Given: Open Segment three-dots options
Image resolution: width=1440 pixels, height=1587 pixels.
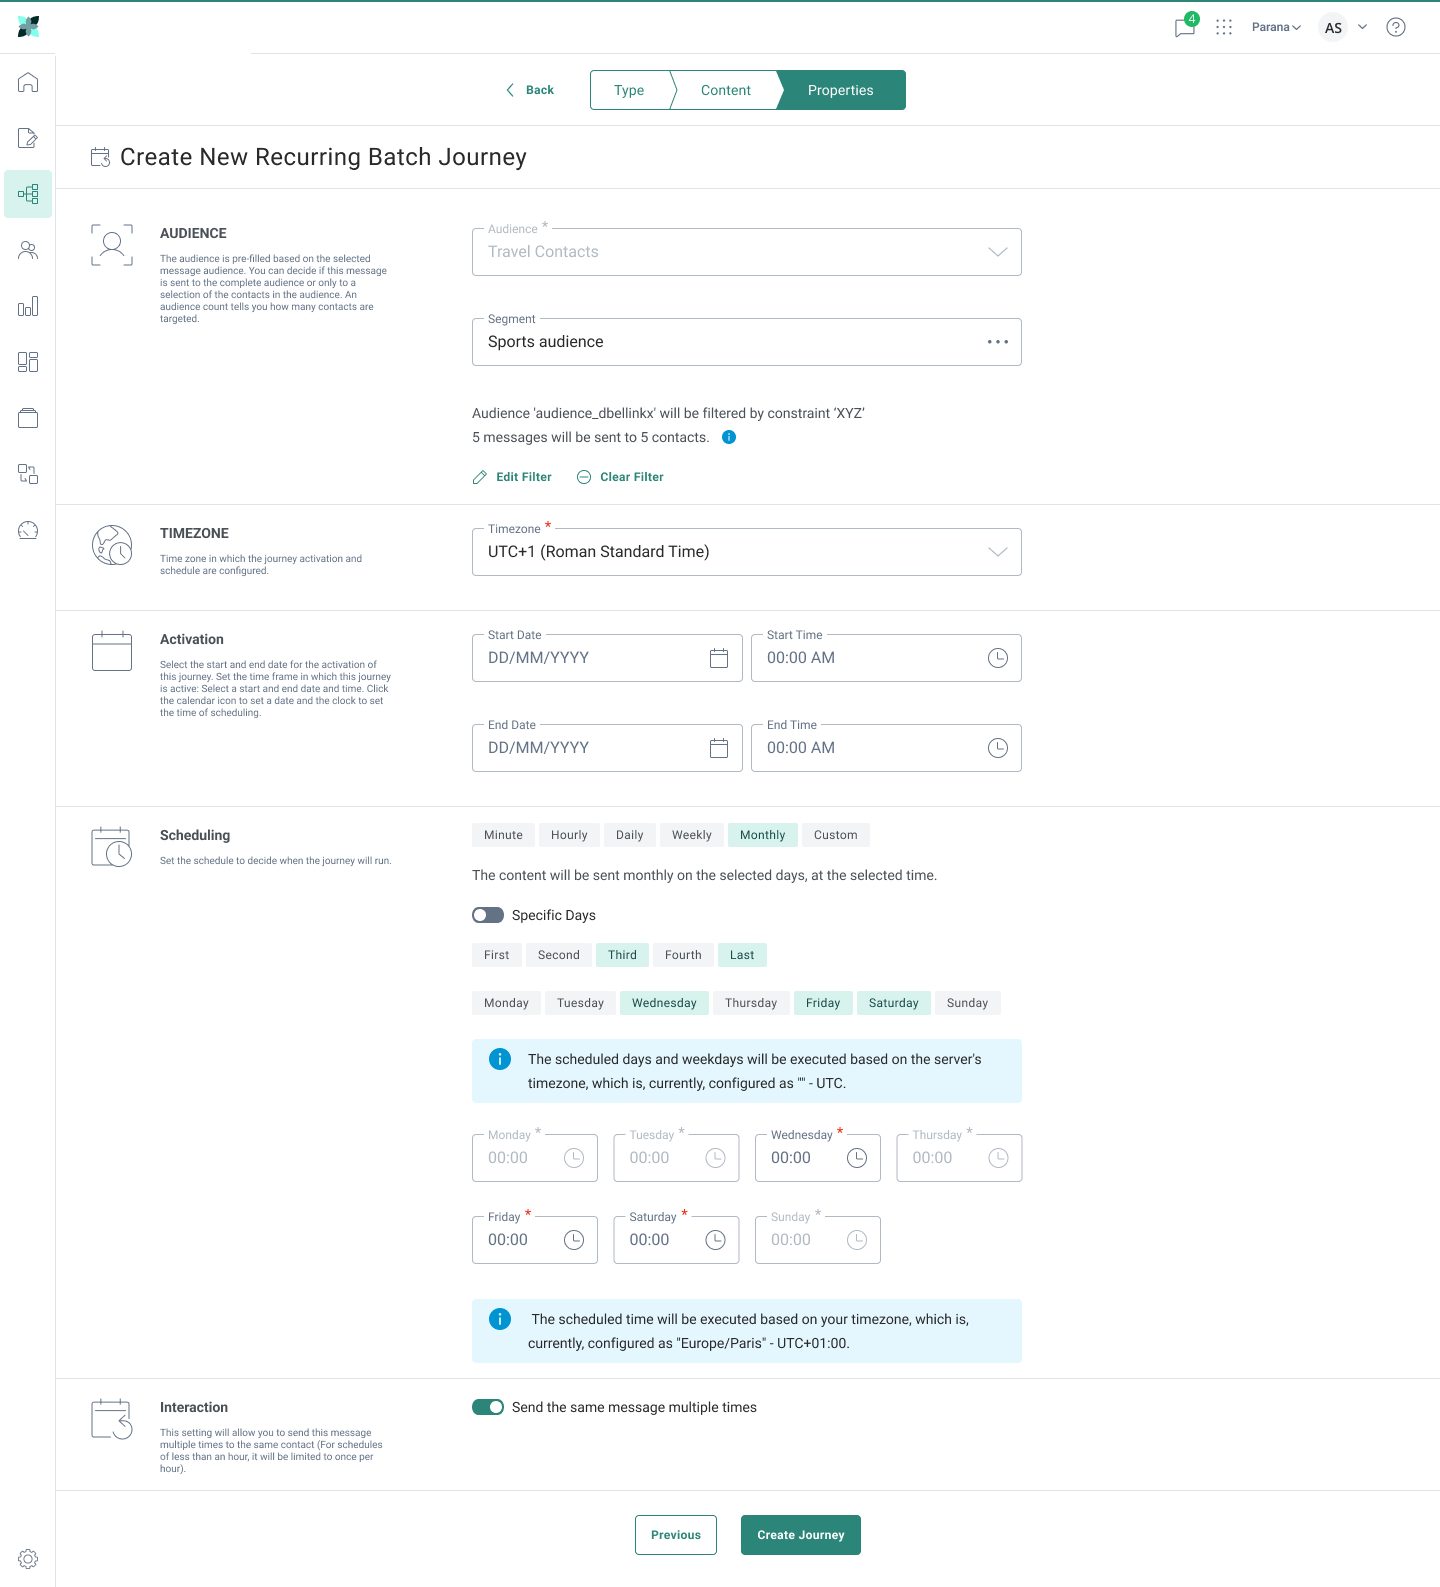Looking at the screenshot, I should (x=998, y=342).
